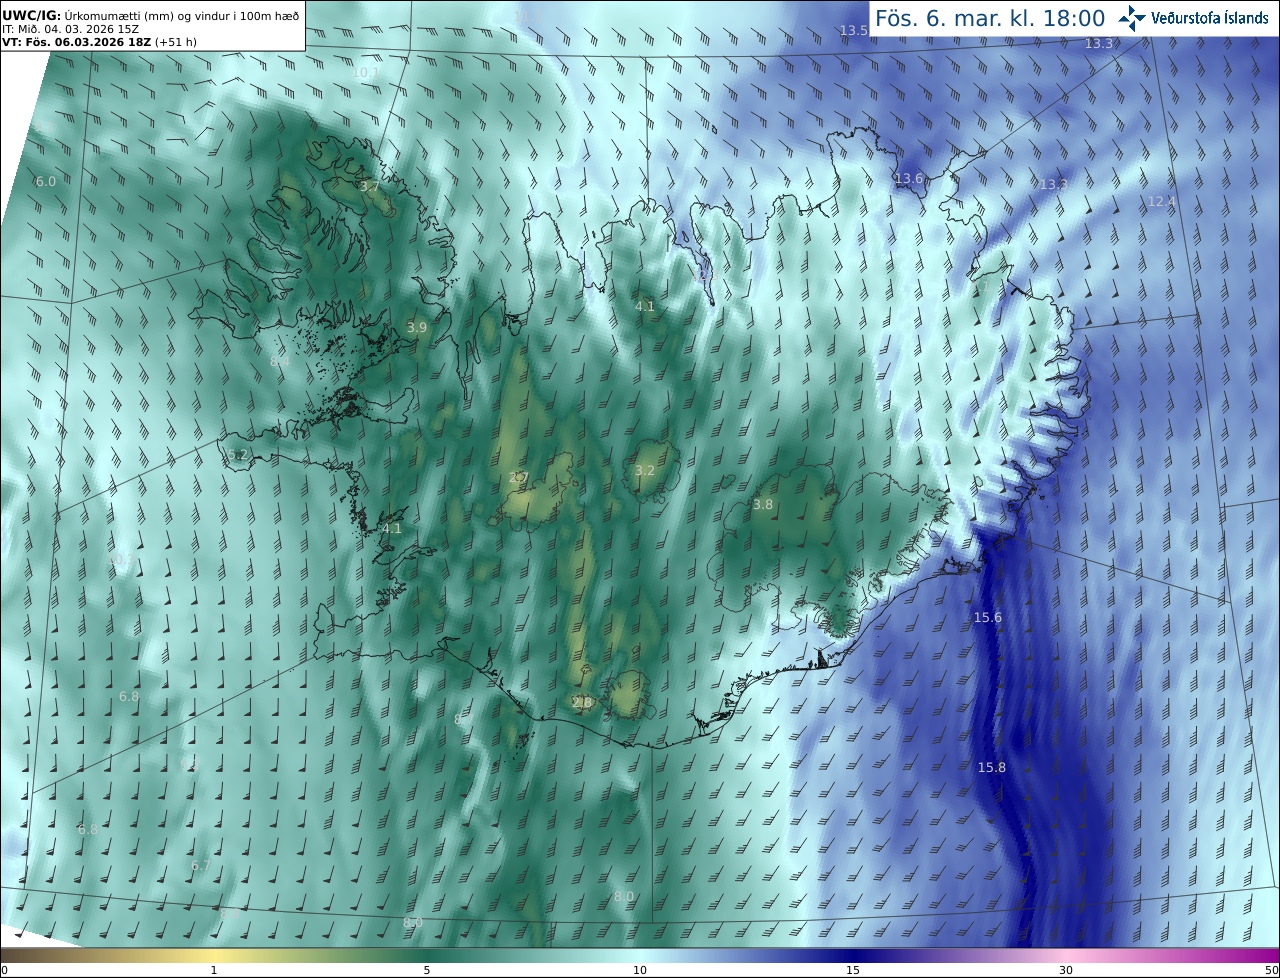This screenshot has width=1280, height=978.
Task: Click the 2.7 value on the glacier
Action: point(518,477)
